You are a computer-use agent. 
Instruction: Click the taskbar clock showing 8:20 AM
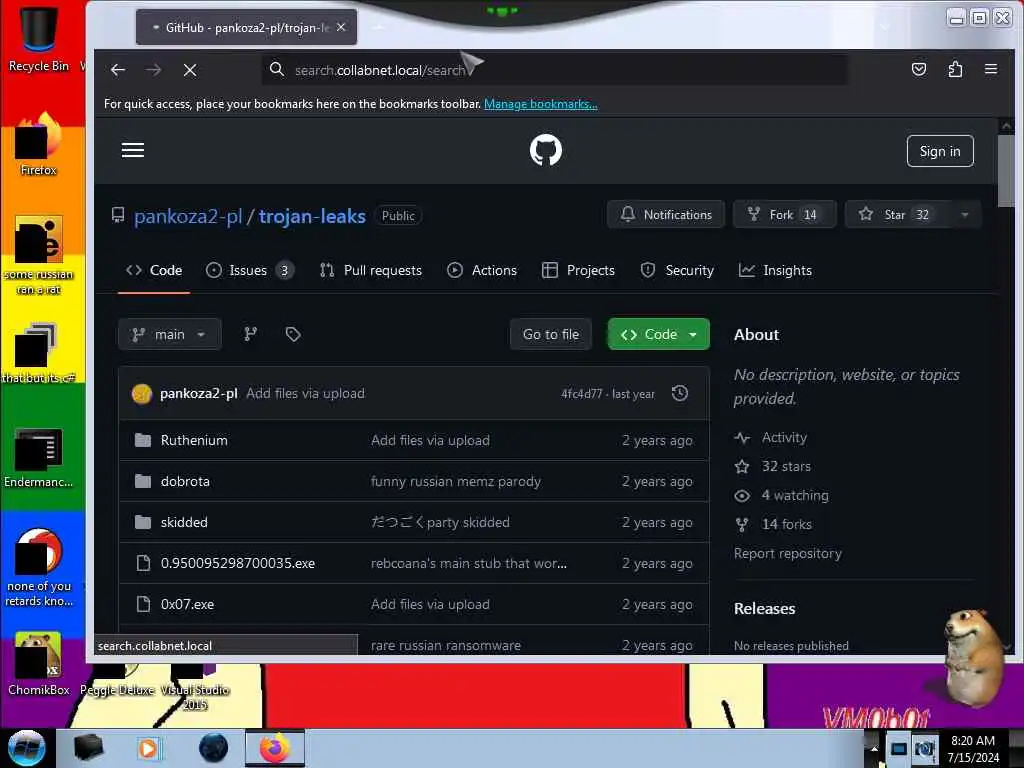click(x=973, y=748)
